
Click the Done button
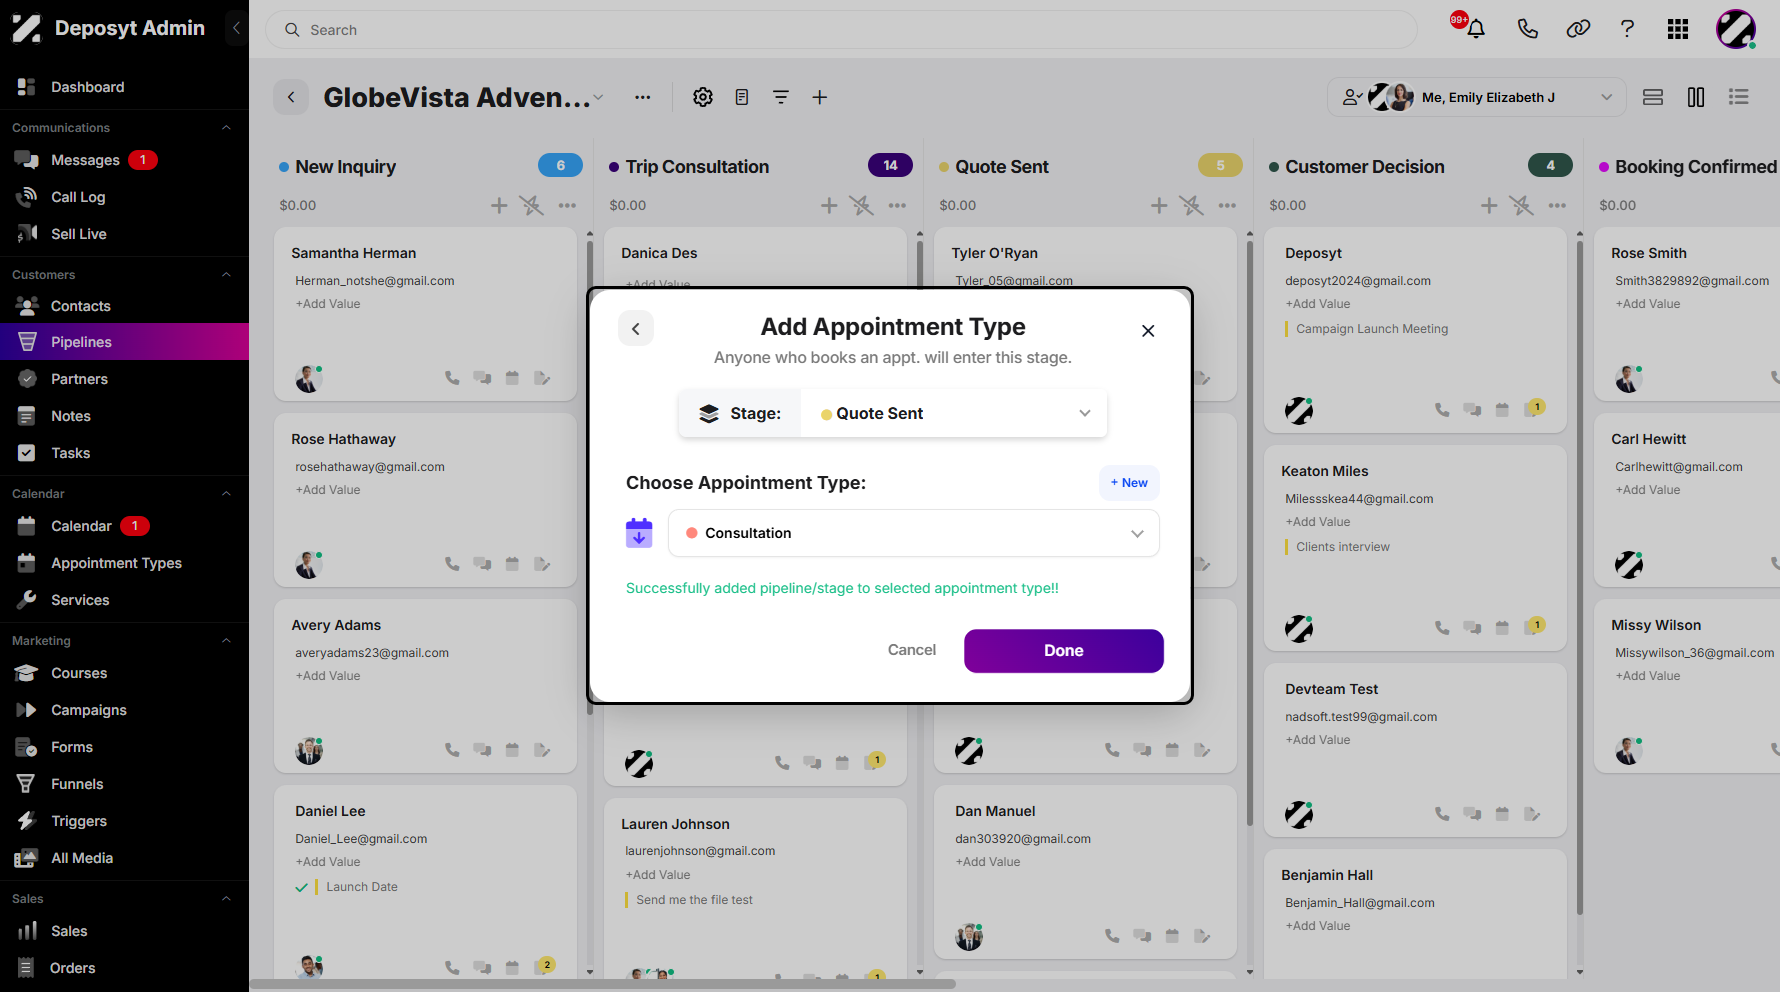(1064, 651)
